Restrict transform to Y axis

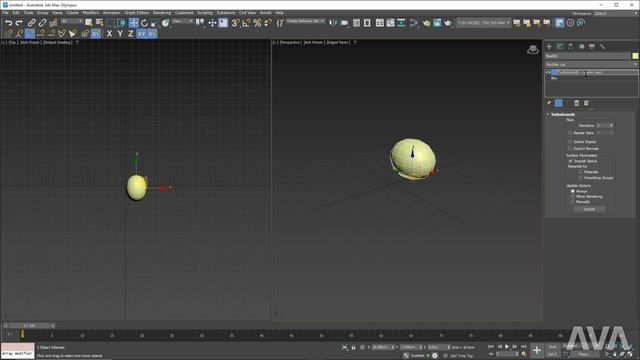point(120,34)
